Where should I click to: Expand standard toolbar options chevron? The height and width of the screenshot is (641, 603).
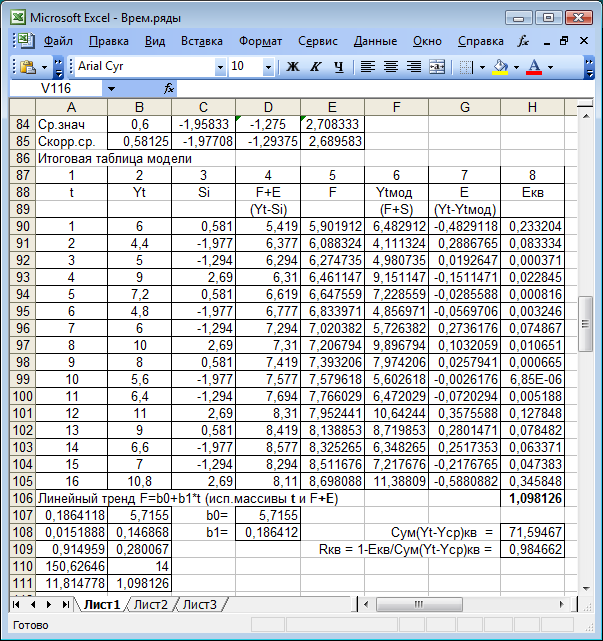(x=59, y=67)
